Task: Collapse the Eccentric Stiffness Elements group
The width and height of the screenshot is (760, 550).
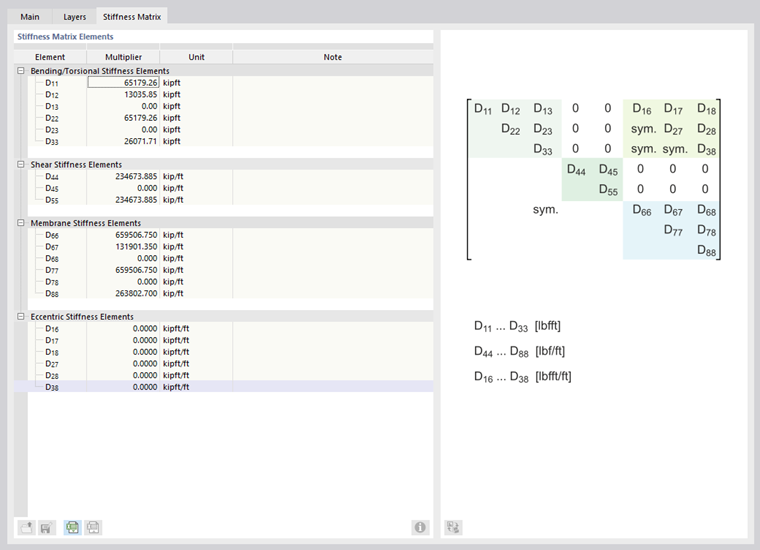Action: point(21,317)
